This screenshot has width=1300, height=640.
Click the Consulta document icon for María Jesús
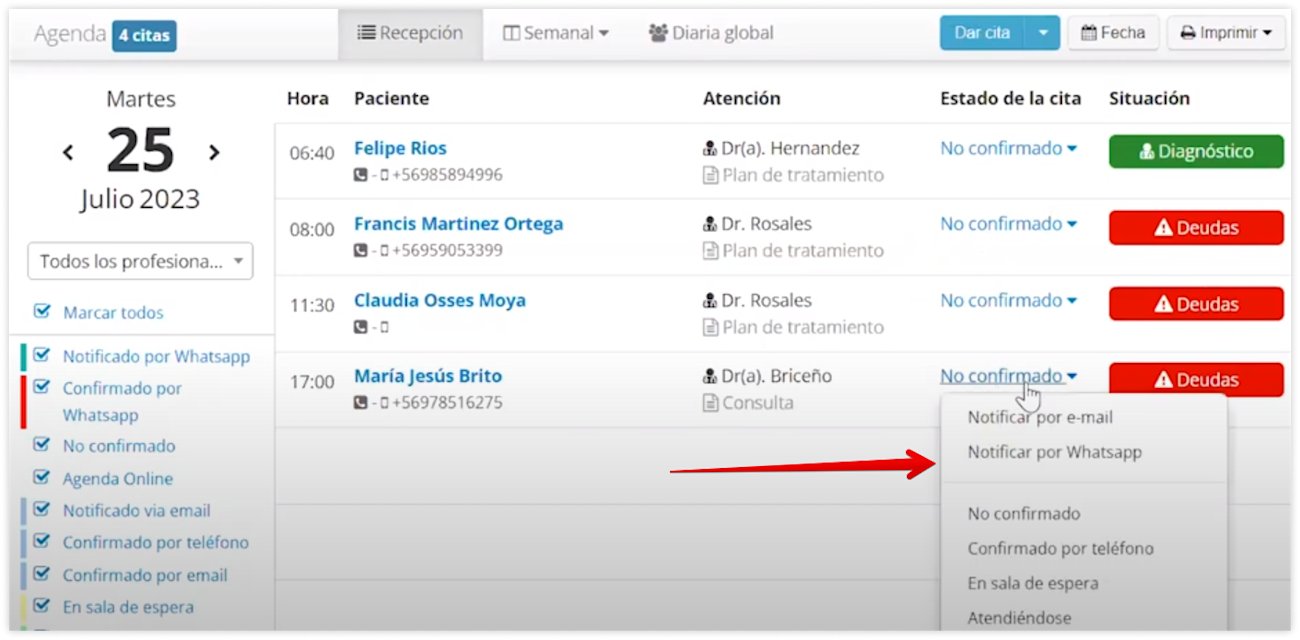coord(710,402)
